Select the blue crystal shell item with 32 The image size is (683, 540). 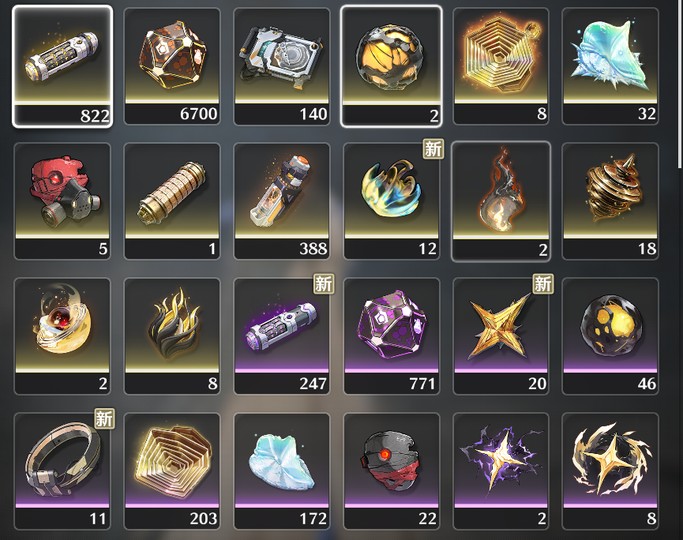(x=610, y=66)
